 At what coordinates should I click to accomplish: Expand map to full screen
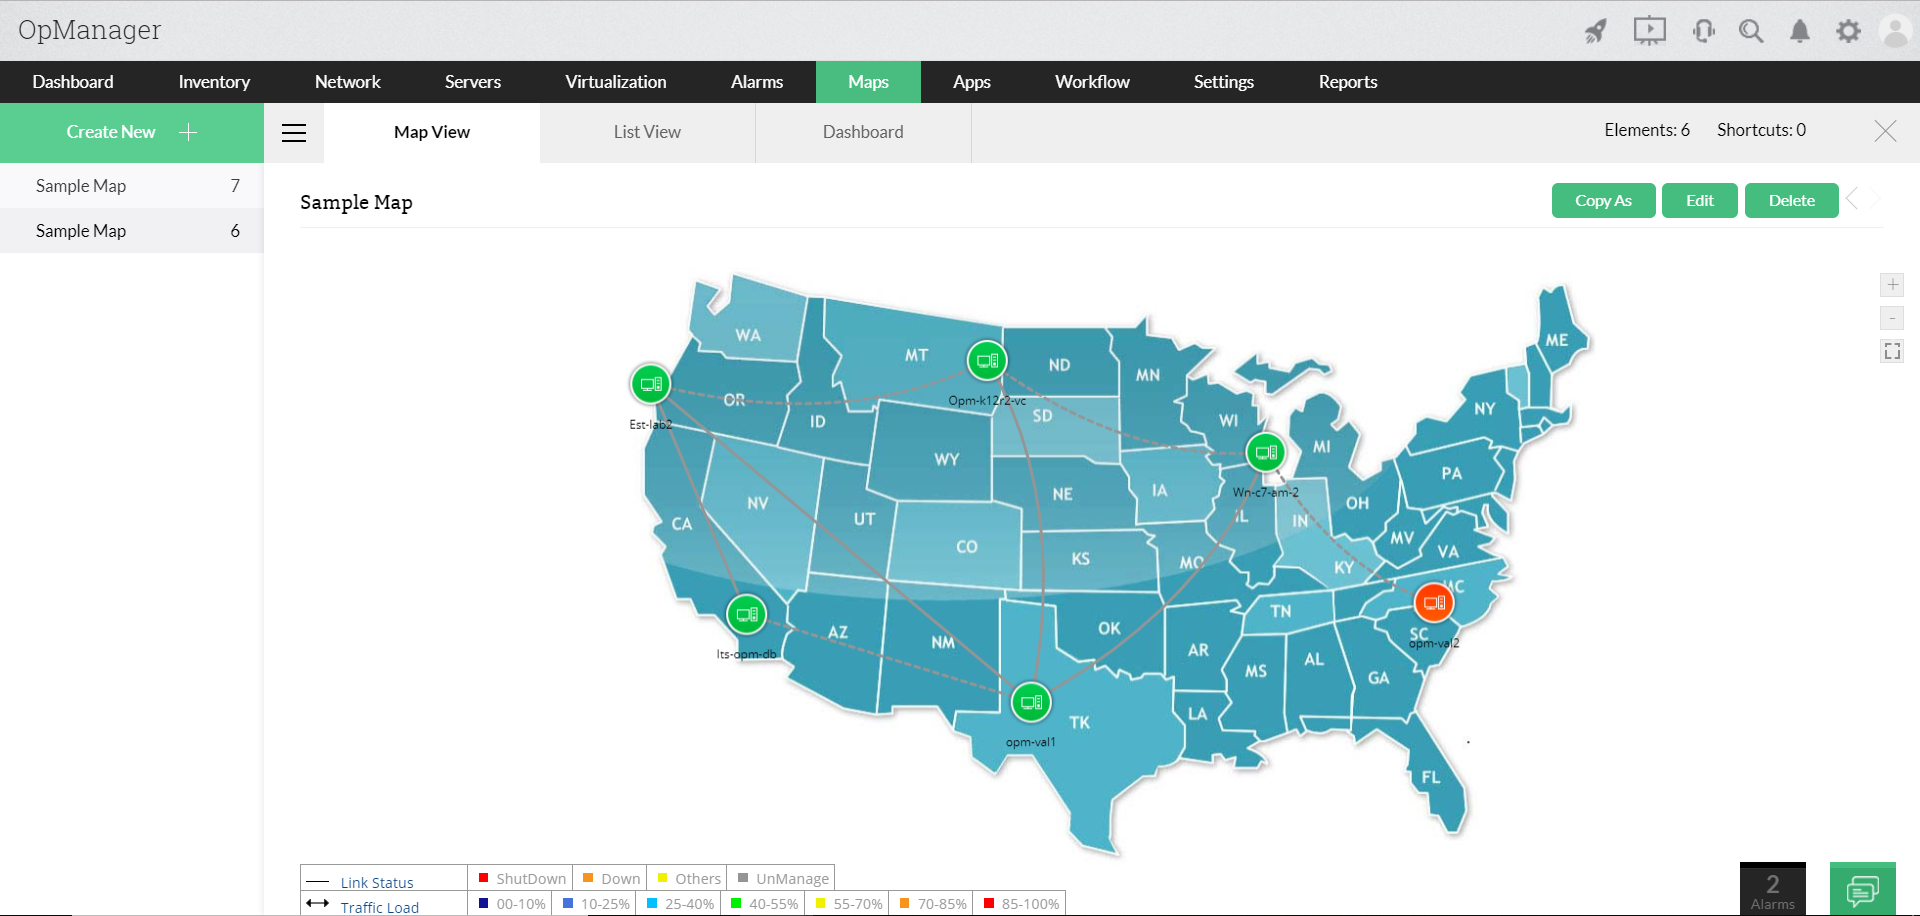(1892, 351)
